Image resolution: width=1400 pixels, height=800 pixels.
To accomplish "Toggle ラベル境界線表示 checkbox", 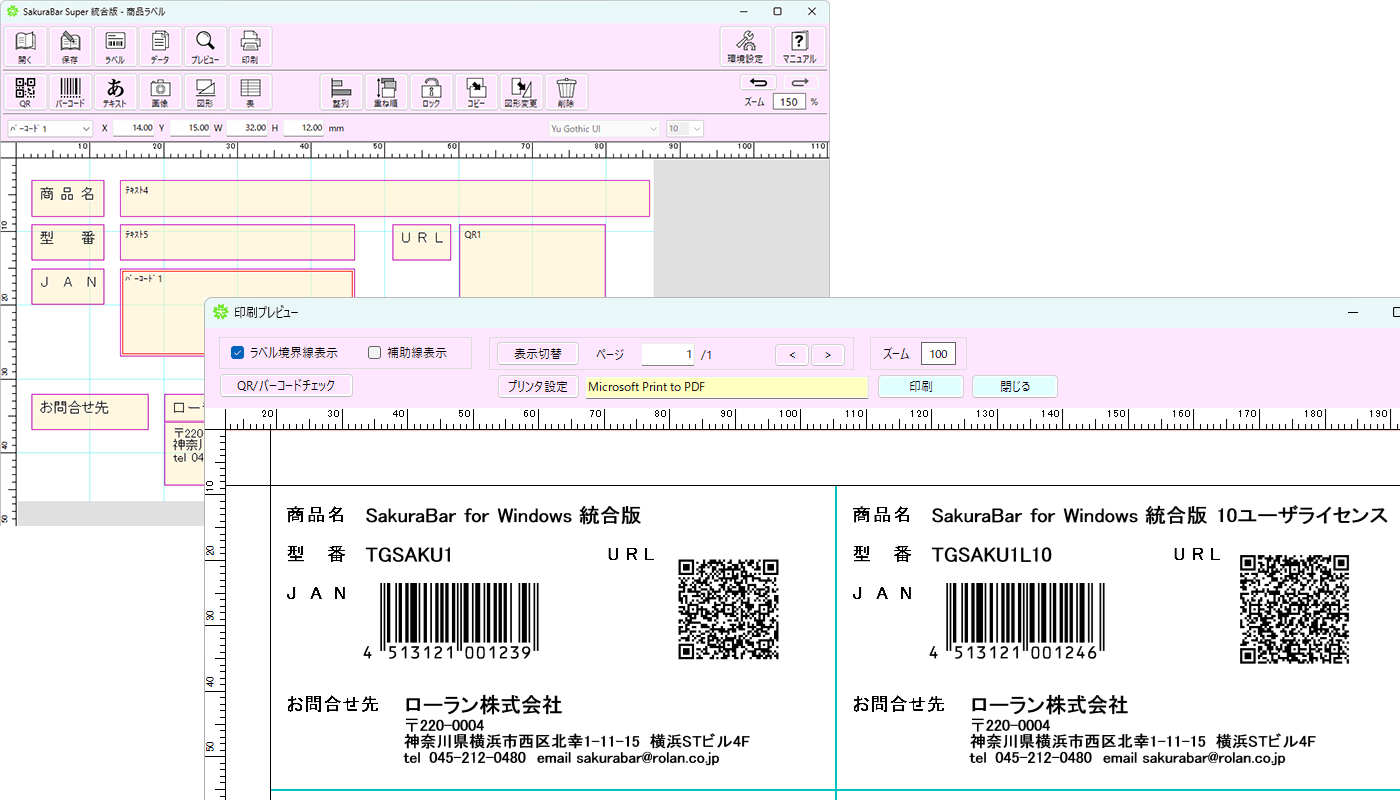I will pyautogui.click(x=238, y=352).
